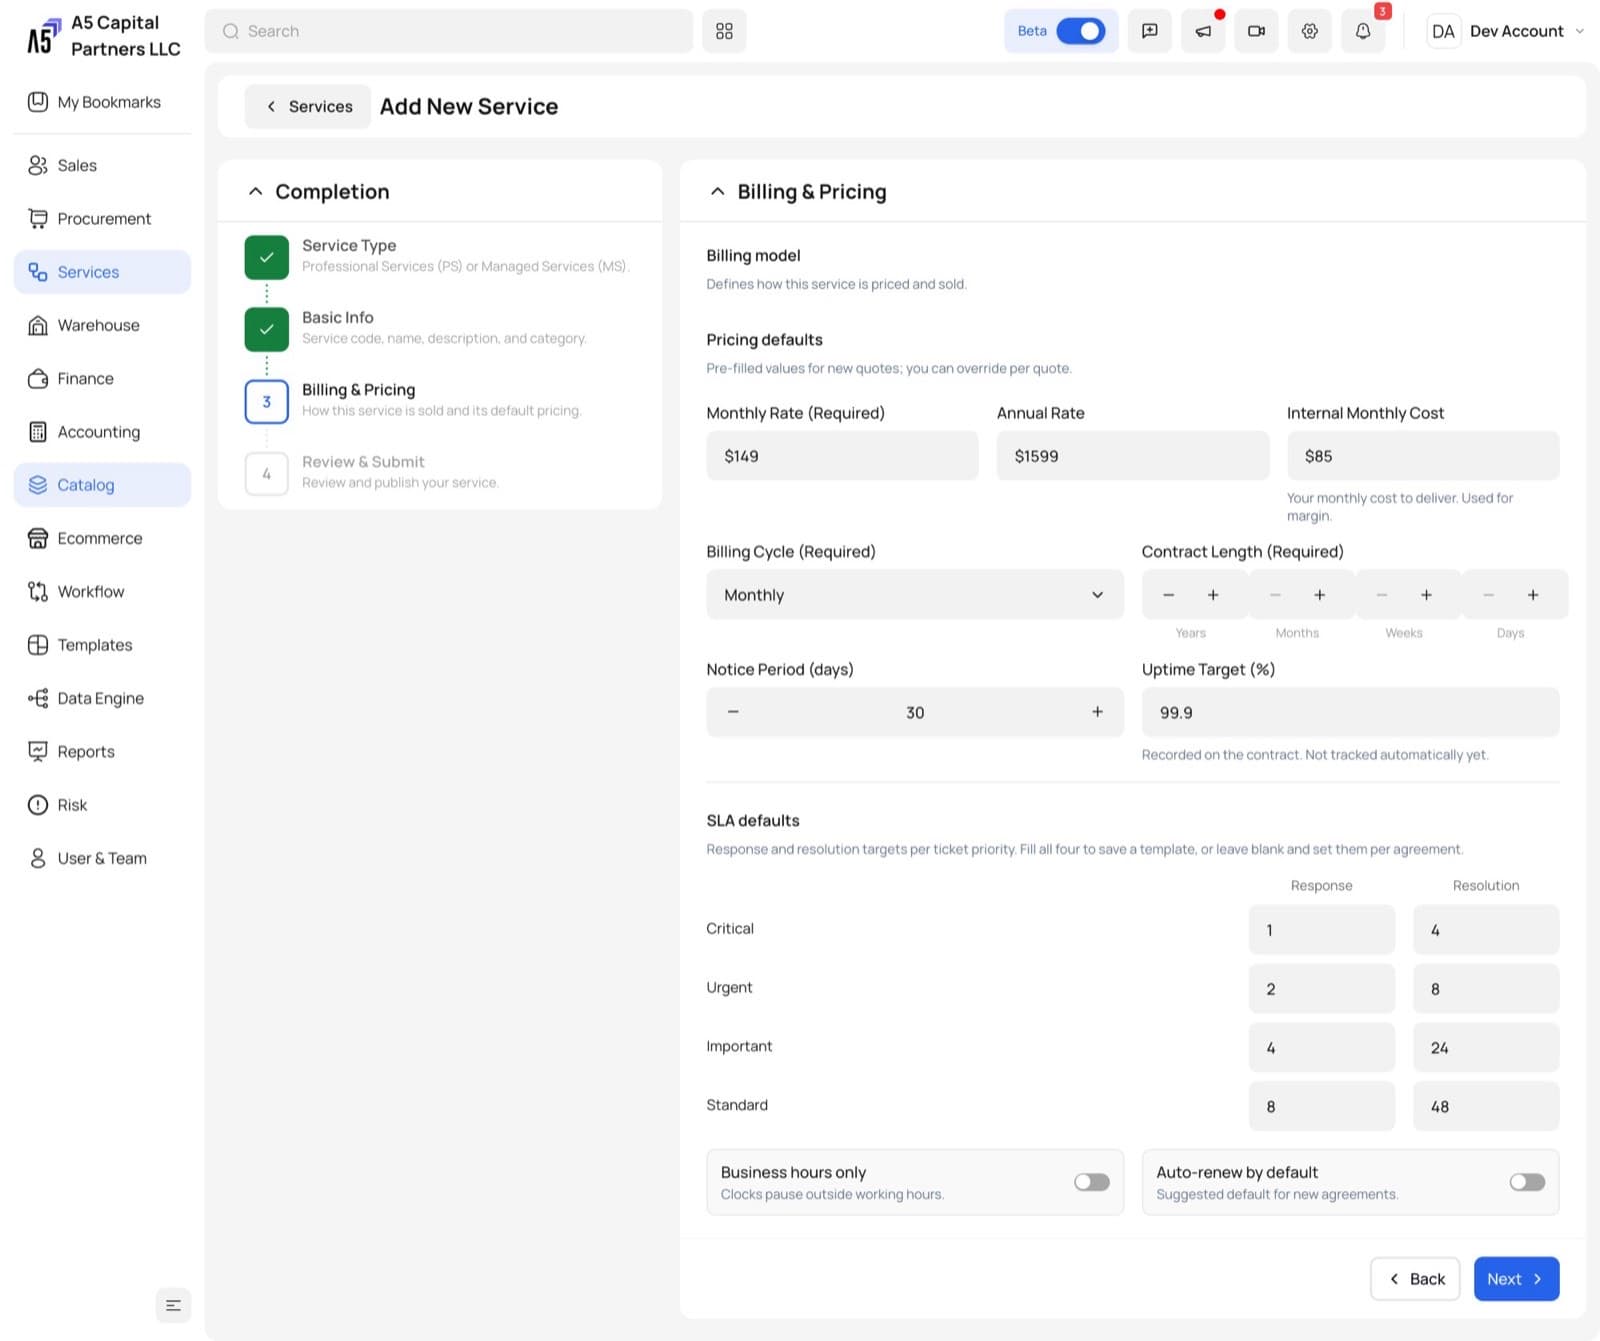Viewport: 1600px width, 1341px height.
Task: Collapse the Billing & Pricing section
Action: tap(717, 191)
